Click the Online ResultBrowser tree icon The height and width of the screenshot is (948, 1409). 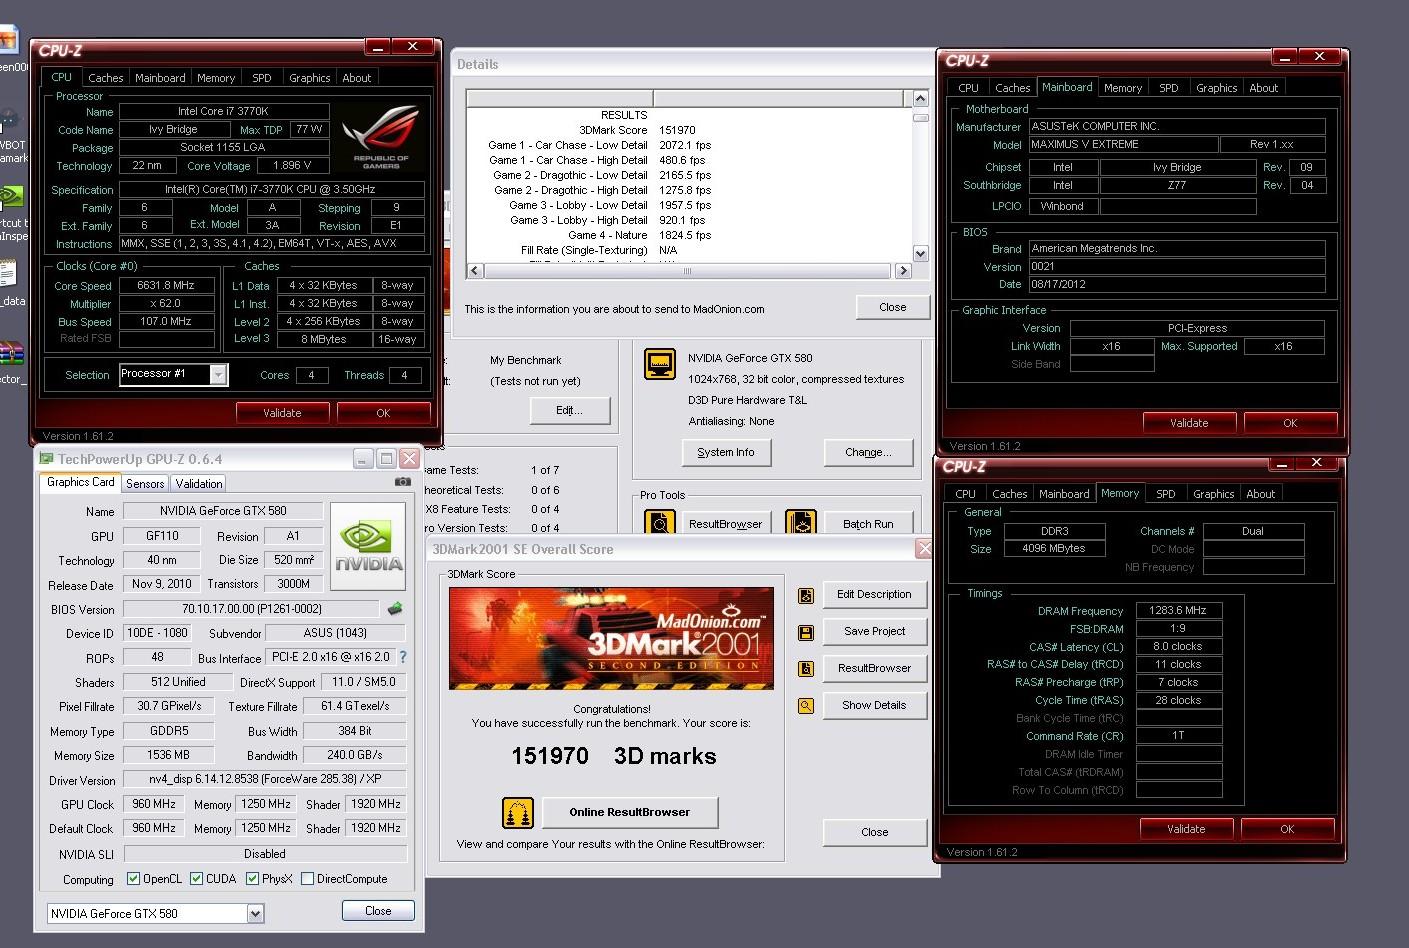pyautogui.click(x=518, y=812)
